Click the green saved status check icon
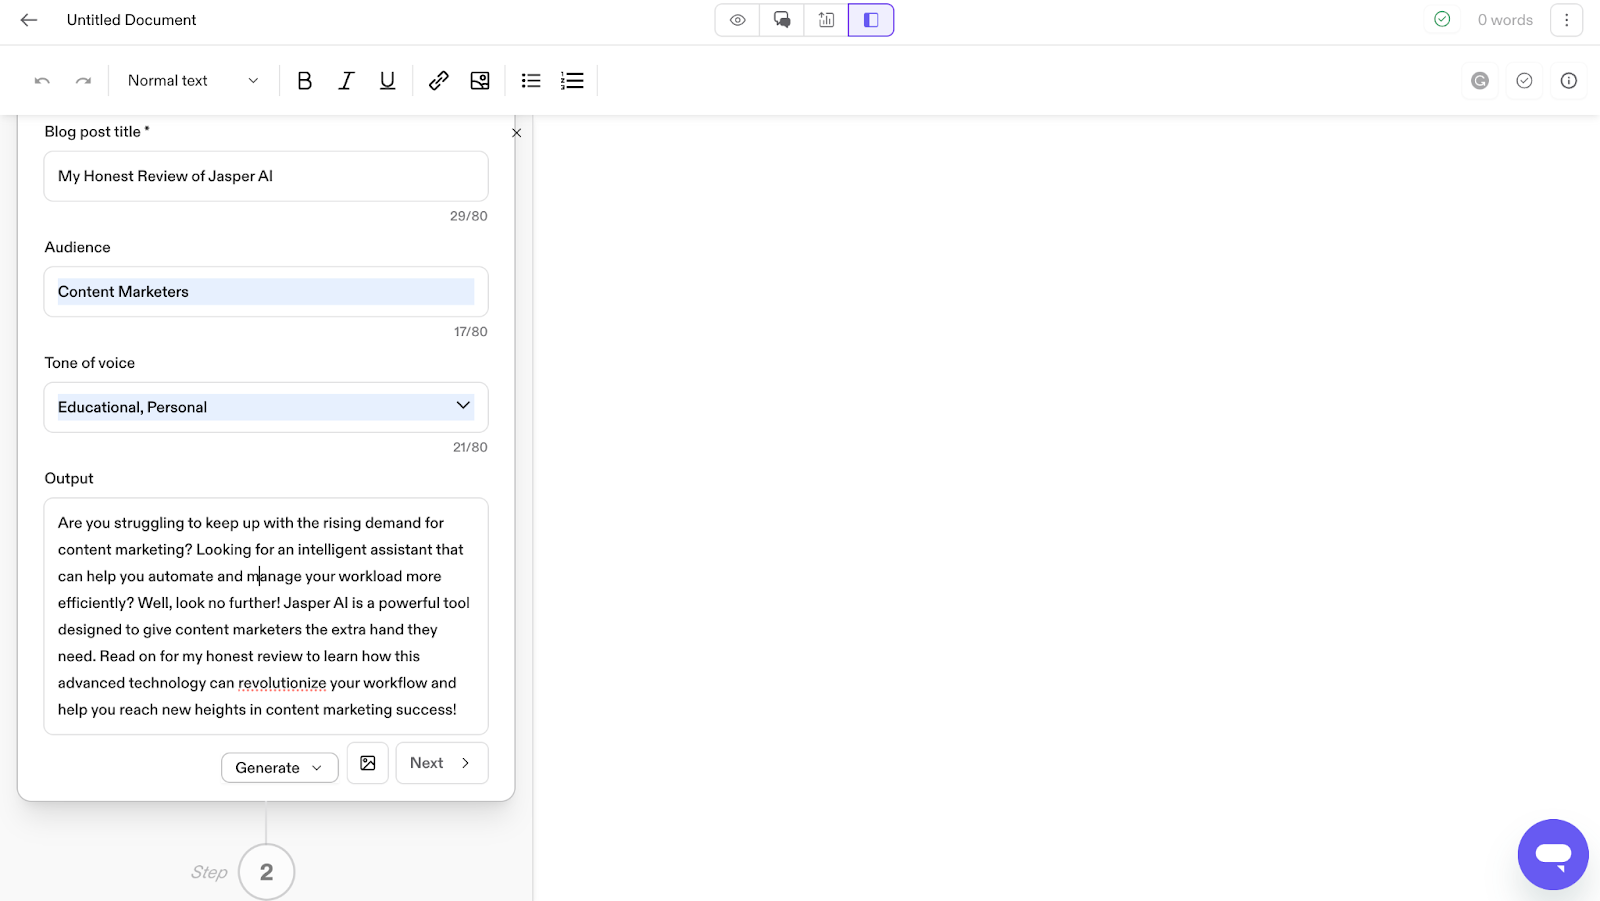This screenshot has width=1600, height=901. coord(1442,19)
